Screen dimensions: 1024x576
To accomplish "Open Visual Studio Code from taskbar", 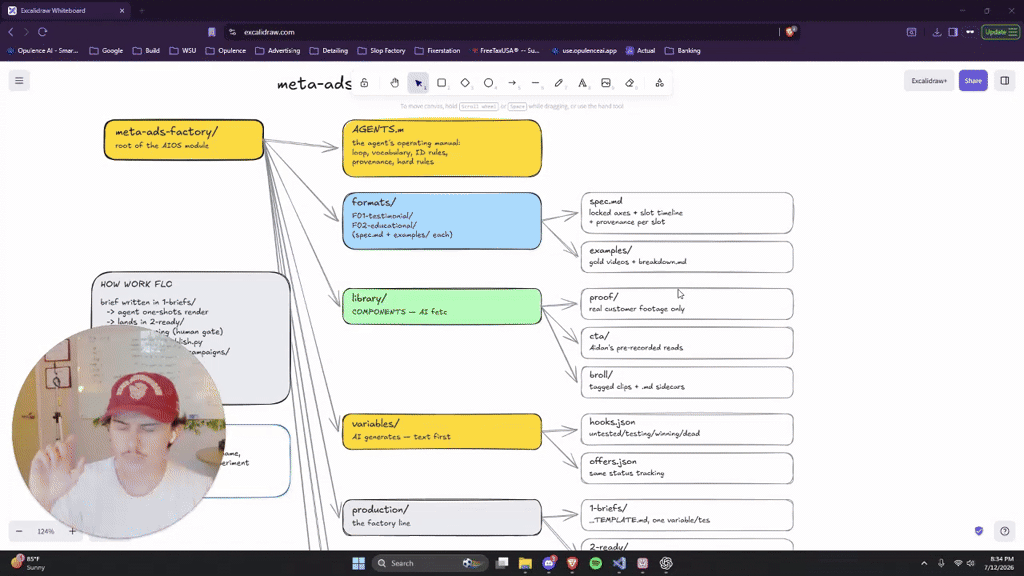I will click(619, 563).
